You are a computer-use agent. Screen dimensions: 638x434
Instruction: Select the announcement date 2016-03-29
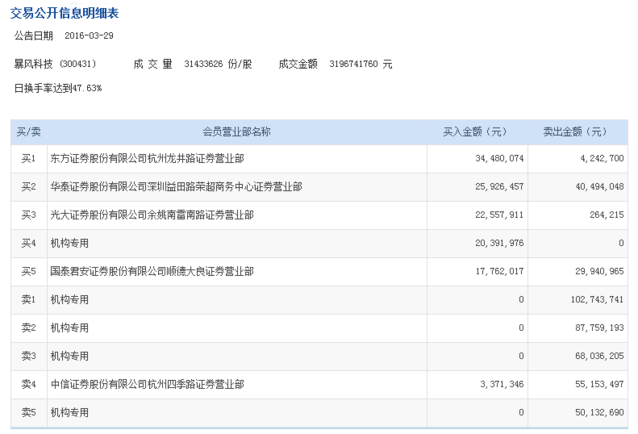click(89, 36)
